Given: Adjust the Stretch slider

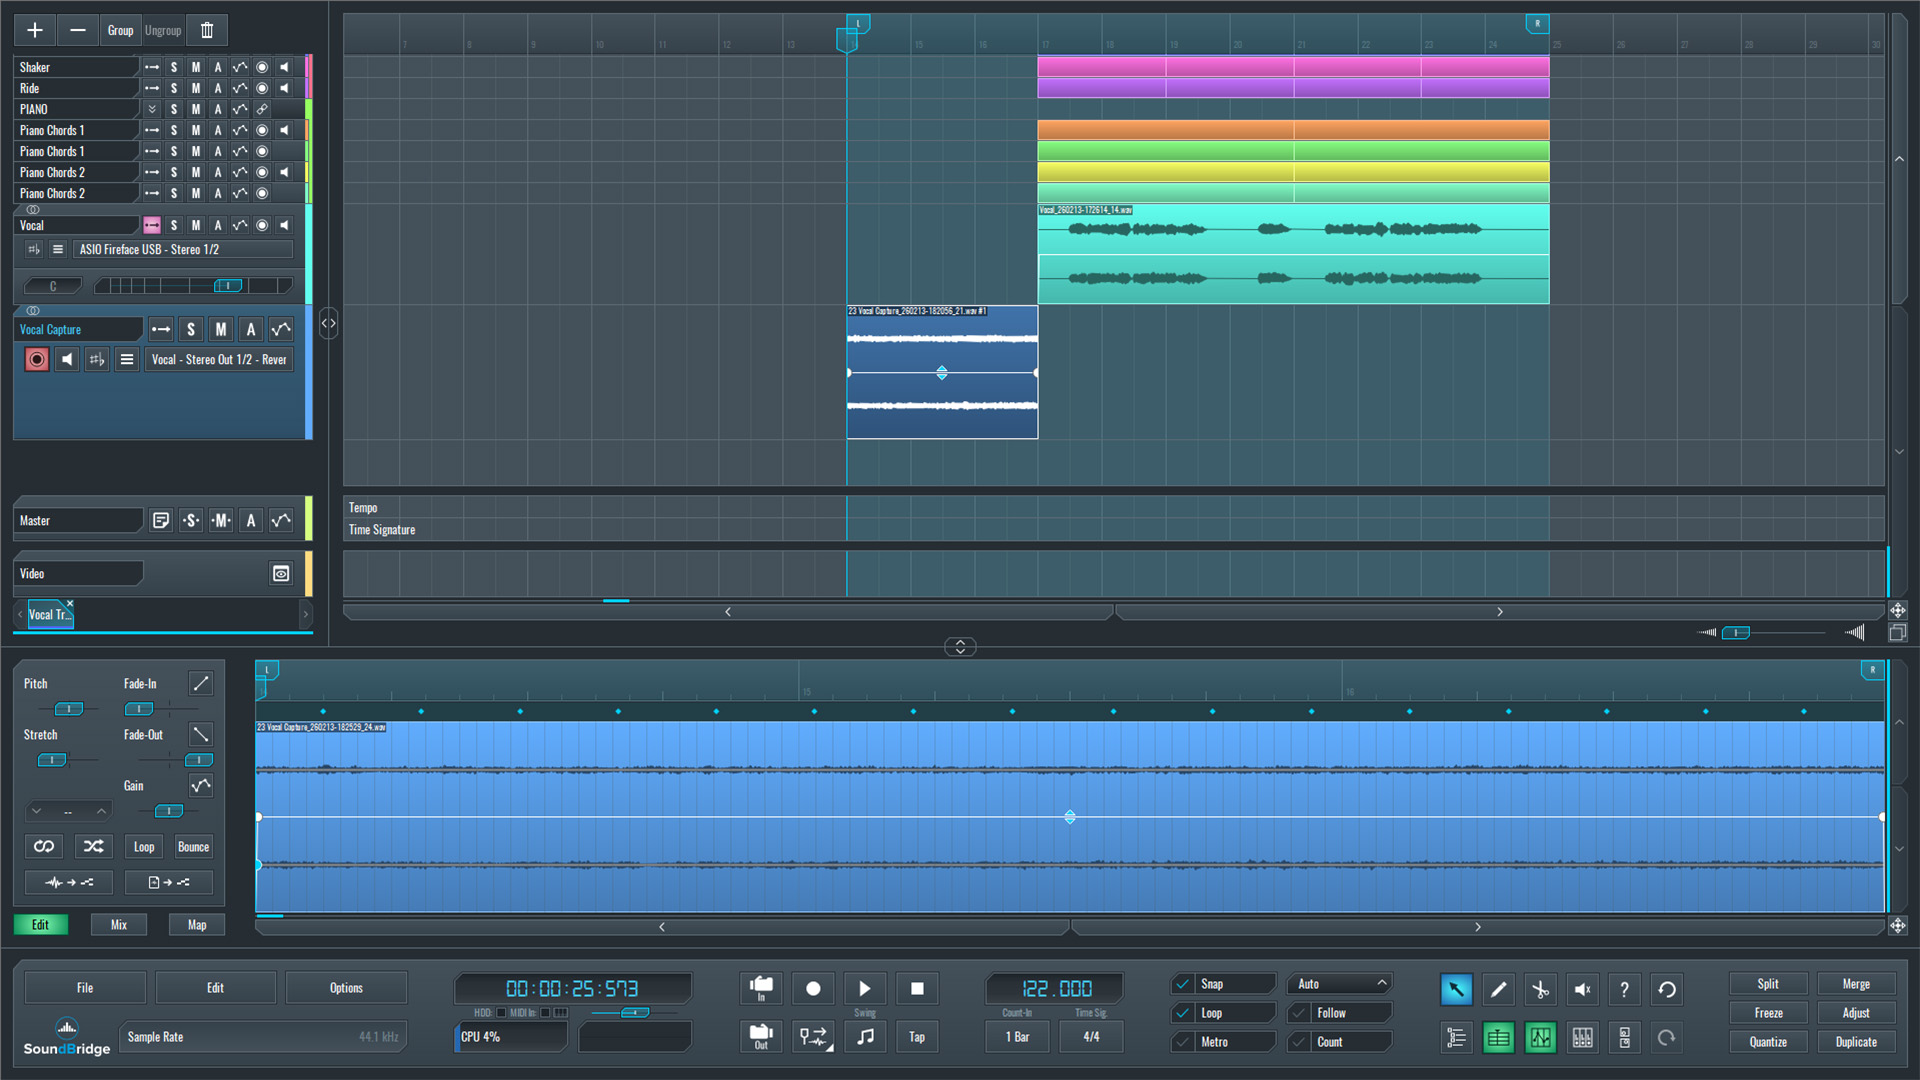Looking at the screenshot, I should (x=52, y=760).
